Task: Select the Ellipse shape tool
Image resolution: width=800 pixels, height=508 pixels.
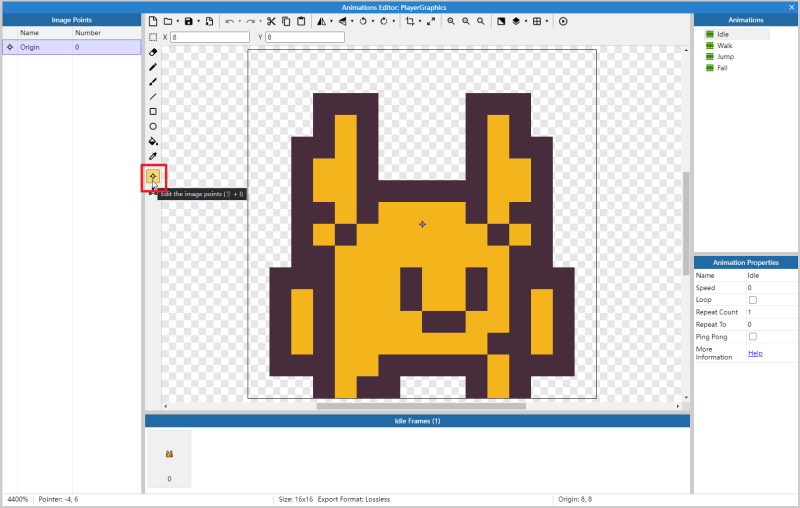Action: click(x=153, y=126)
